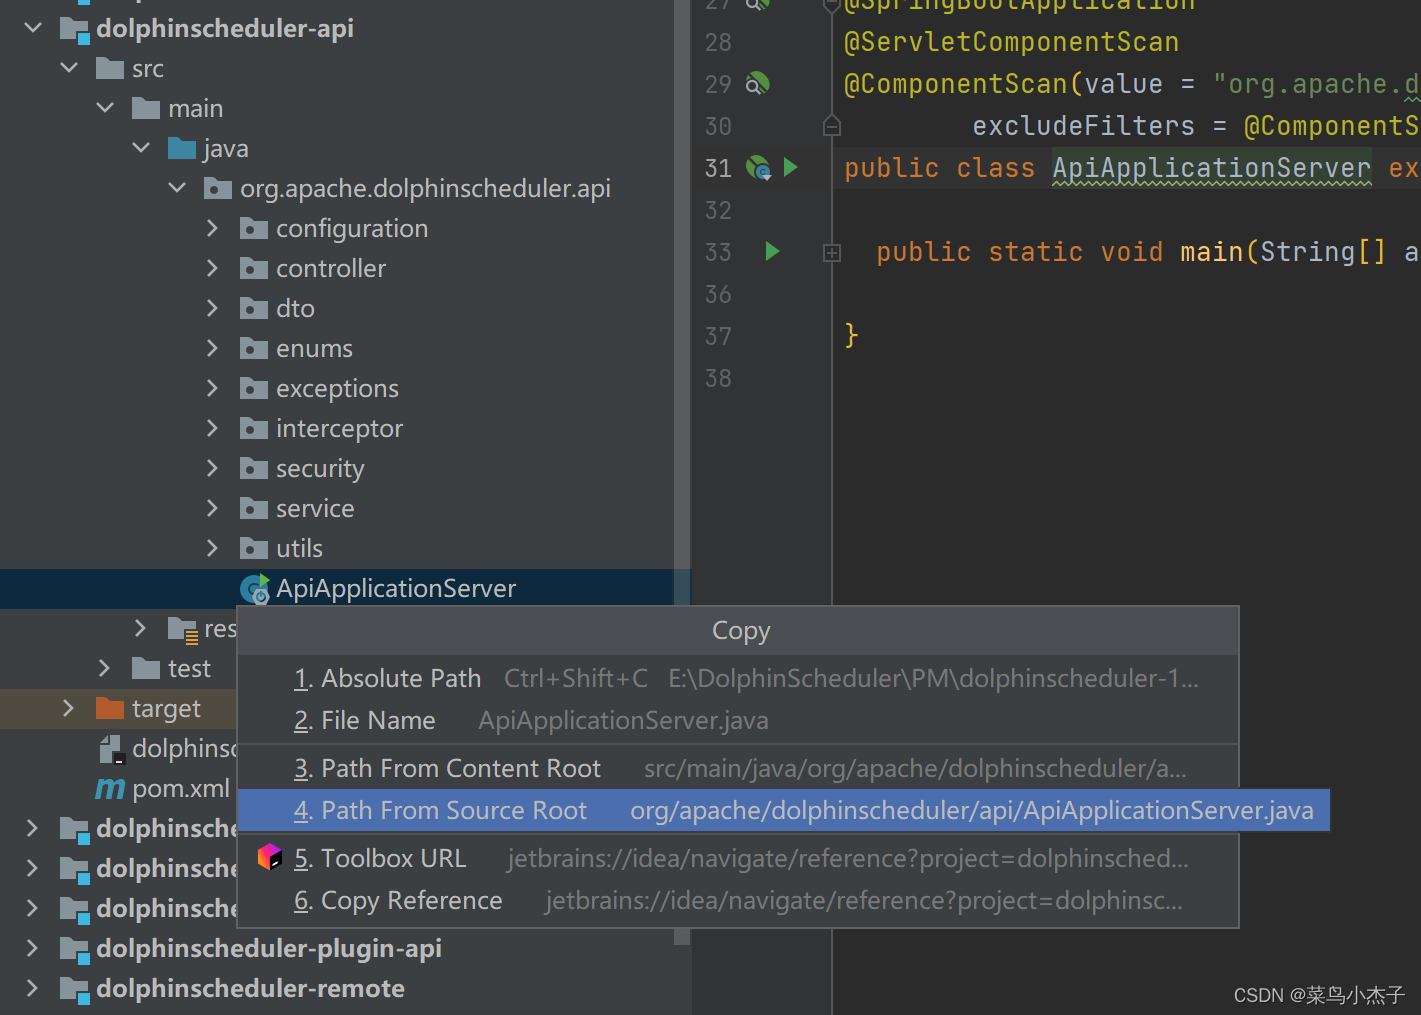Choose Toolbox URL copy option

point(738,858)
